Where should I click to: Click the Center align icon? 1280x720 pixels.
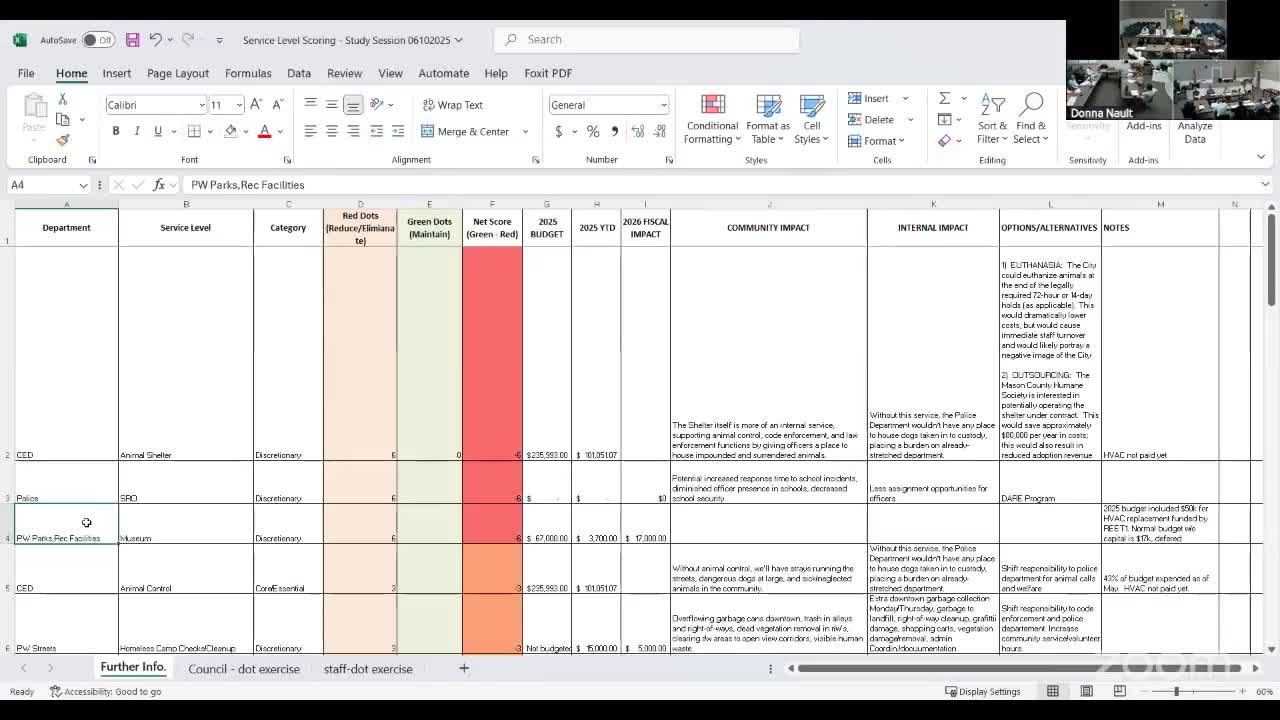click(x=332, y=132)
